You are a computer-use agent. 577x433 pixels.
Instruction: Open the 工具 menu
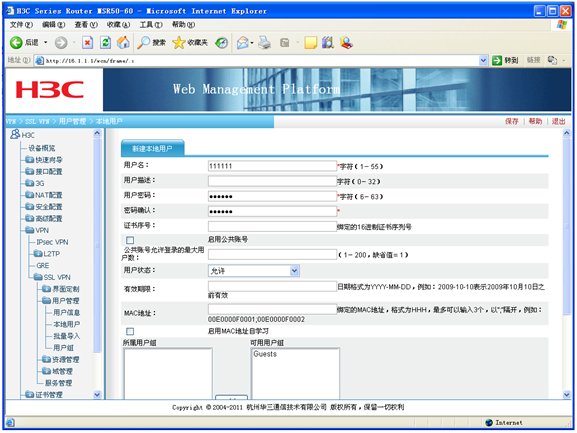tap(151, 25)
